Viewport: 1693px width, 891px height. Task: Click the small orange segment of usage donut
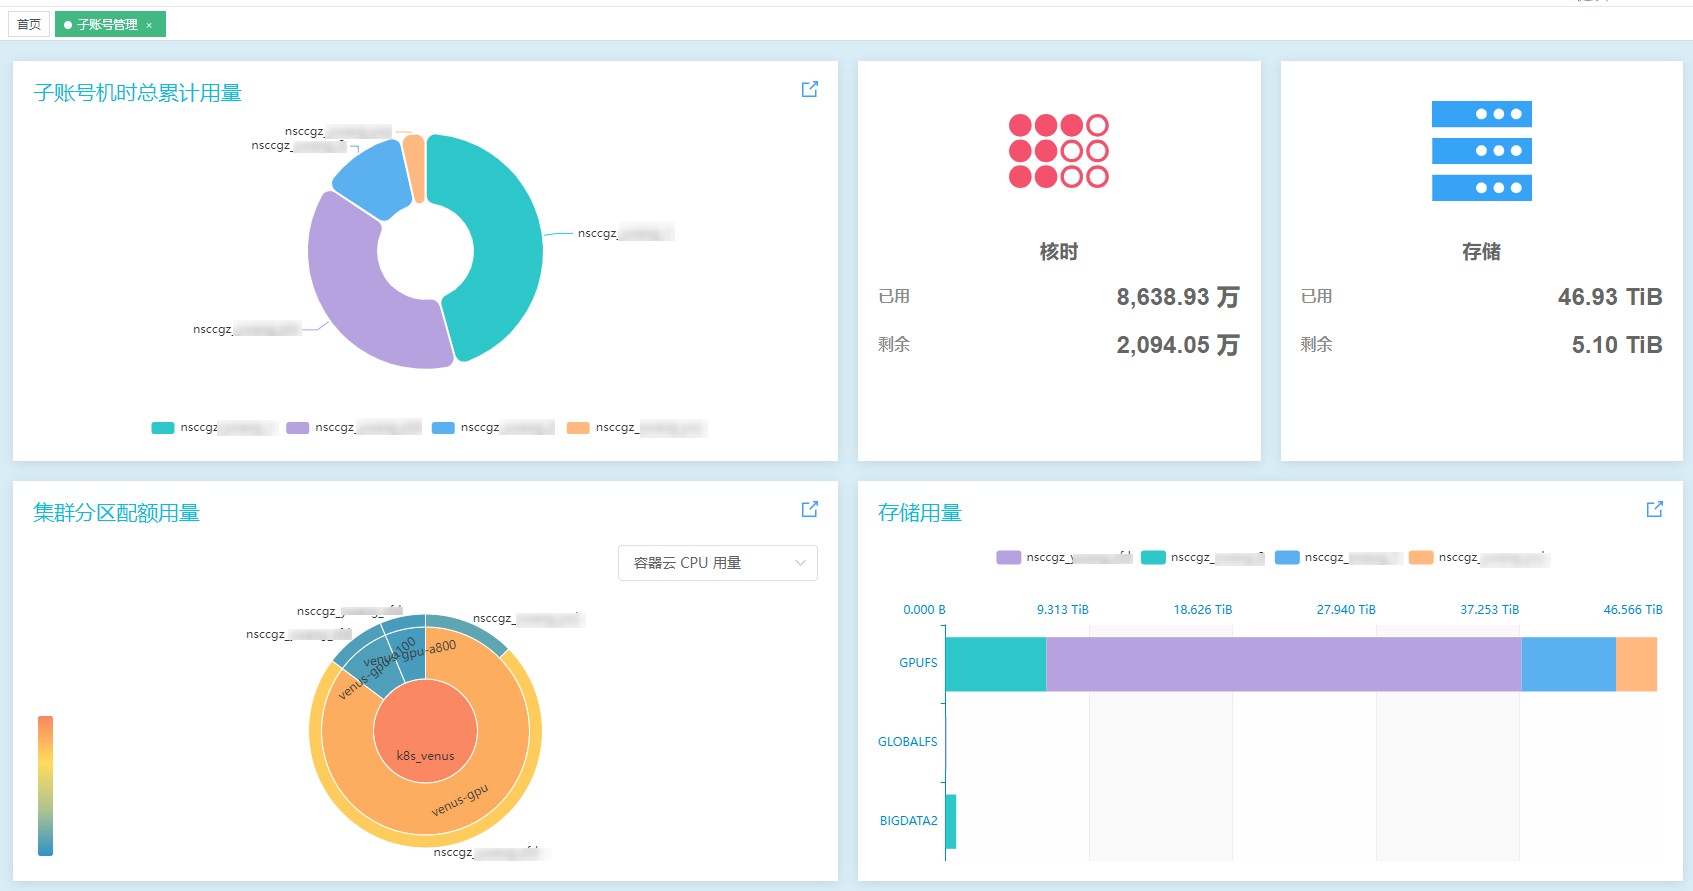(x=415, y=168)
